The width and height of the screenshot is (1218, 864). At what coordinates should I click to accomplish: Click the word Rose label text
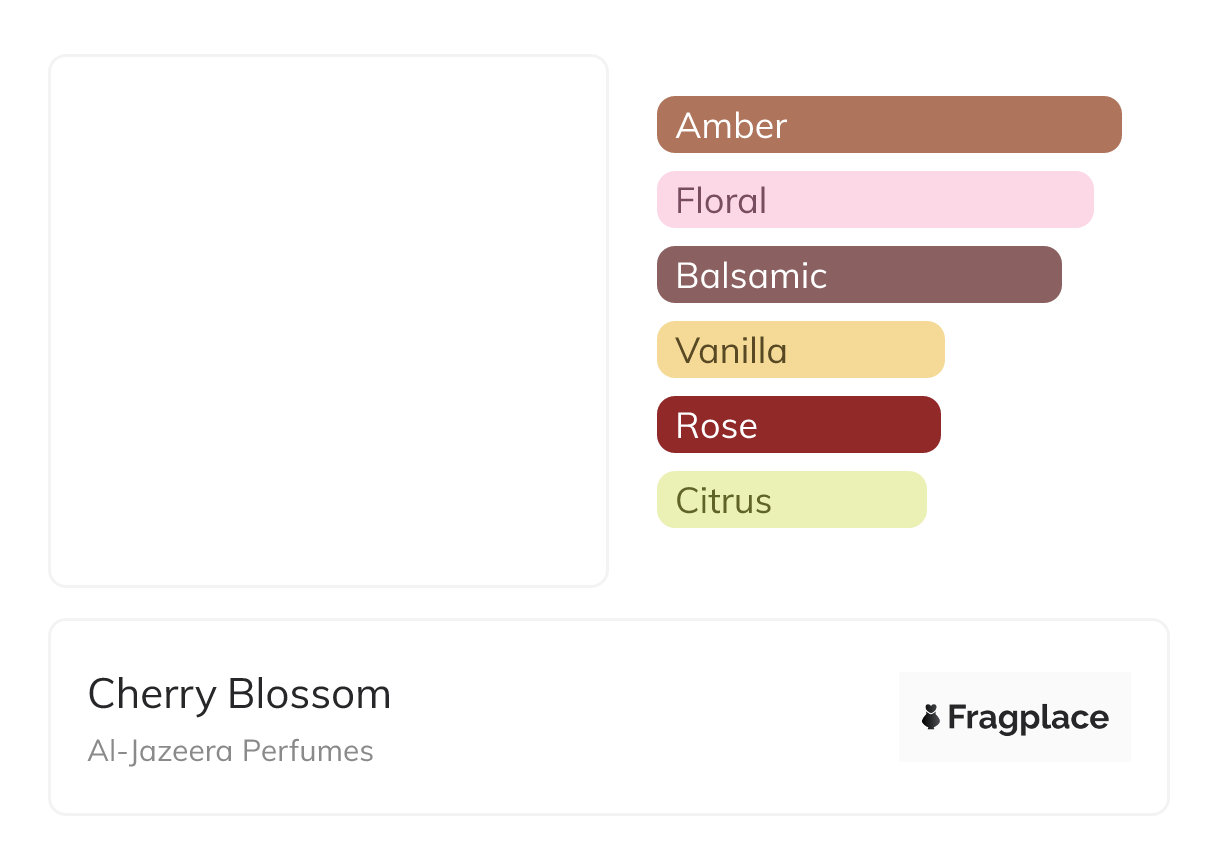click(x=716, y=426)
